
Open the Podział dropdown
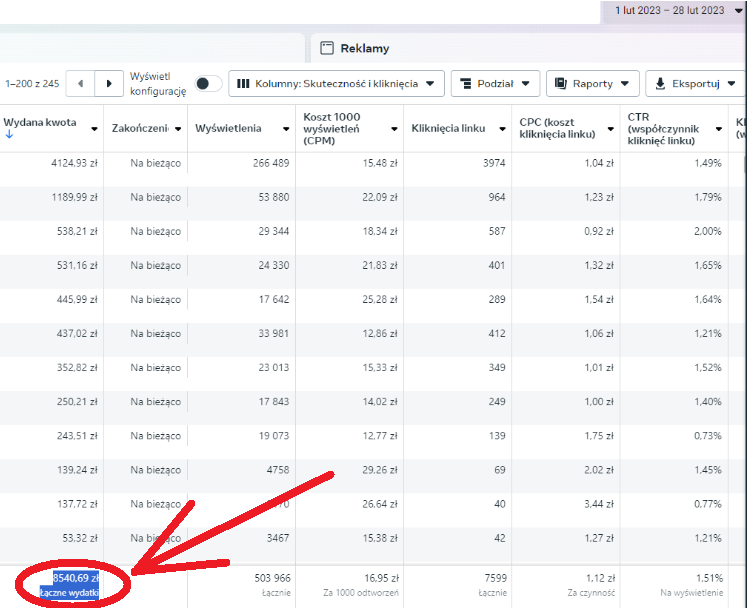click(495, 83)
